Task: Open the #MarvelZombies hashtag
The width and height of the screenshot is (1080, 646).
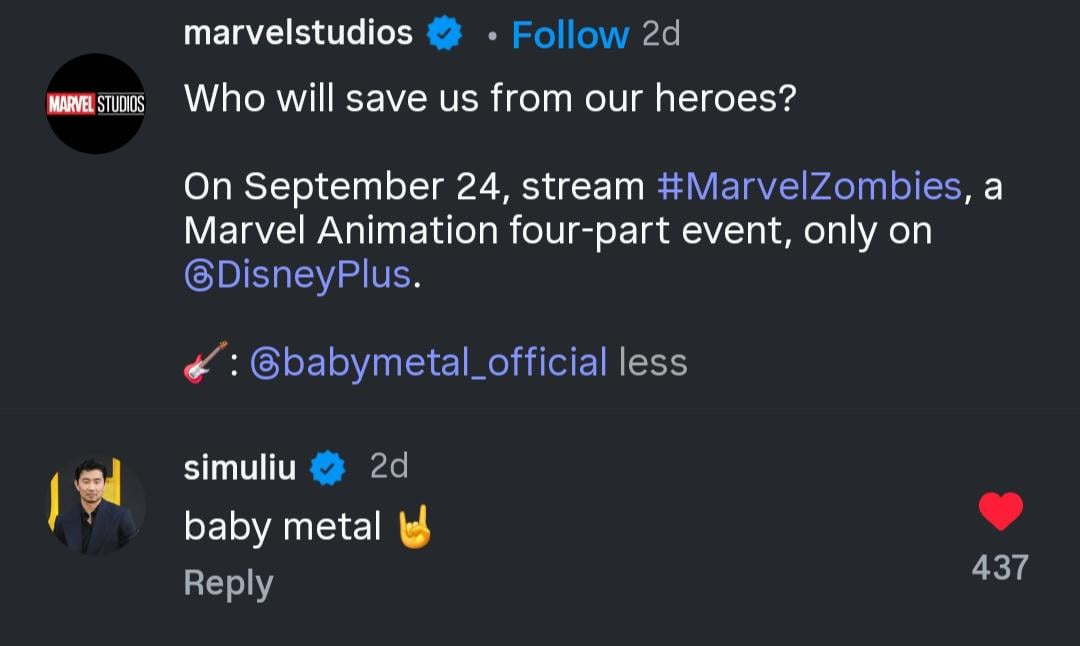Action: (808, 186)
